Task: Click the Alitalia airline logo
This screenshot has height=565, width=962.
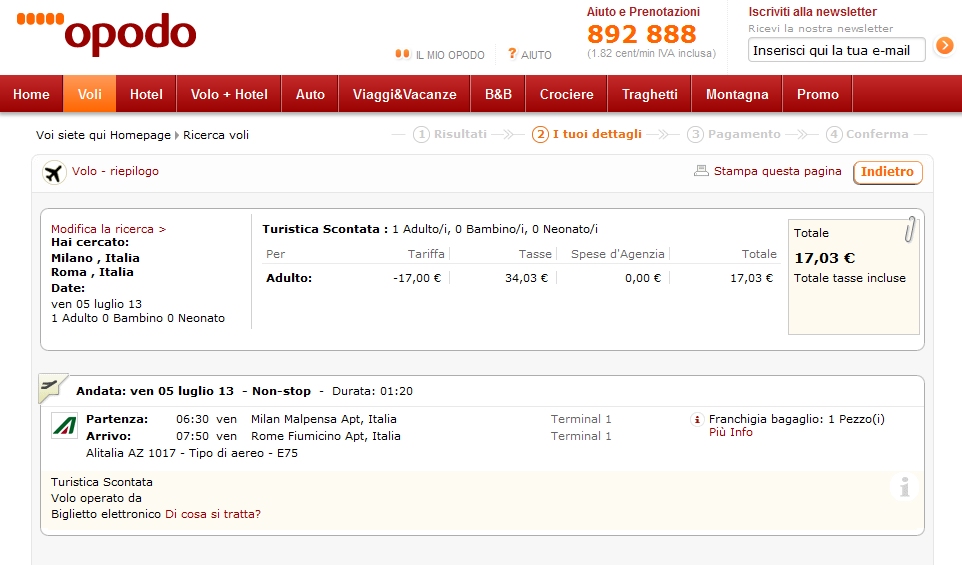Action: 64,426
